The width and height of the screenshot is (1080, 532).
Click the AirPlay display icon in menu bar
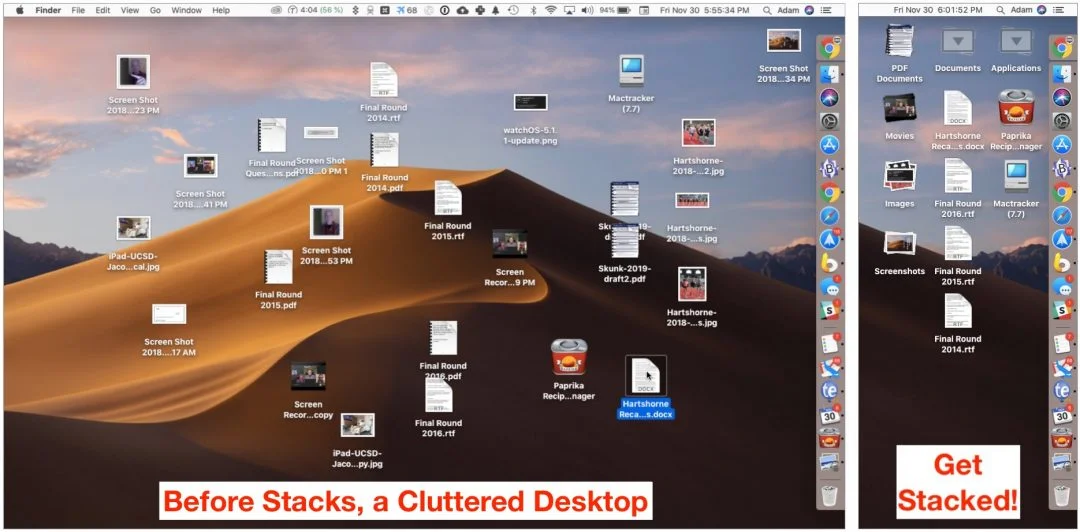point(570,10)
